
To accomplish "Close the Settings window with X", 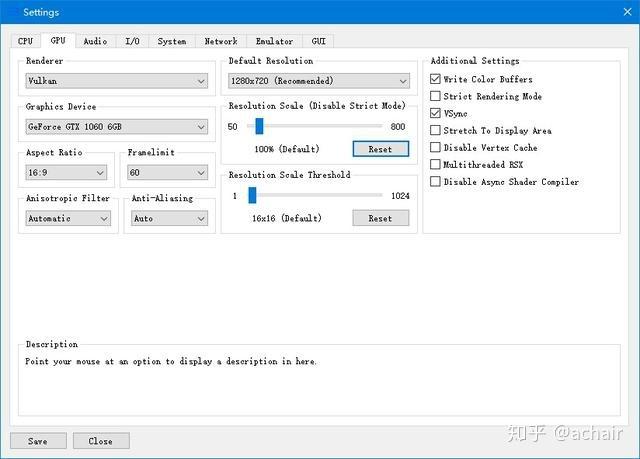I will click(627, 12).
